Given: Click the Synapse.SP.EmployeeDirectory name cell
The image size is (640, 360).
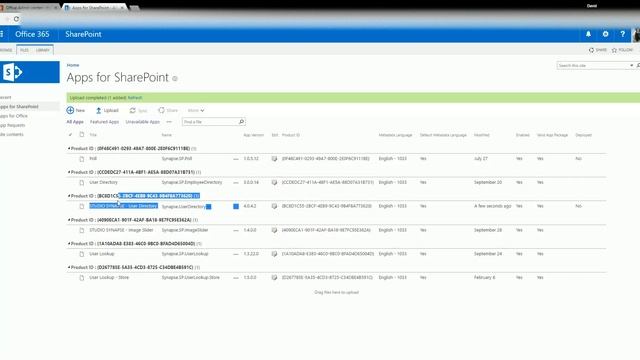Looking at the screenshot, I should coord(192,182).
